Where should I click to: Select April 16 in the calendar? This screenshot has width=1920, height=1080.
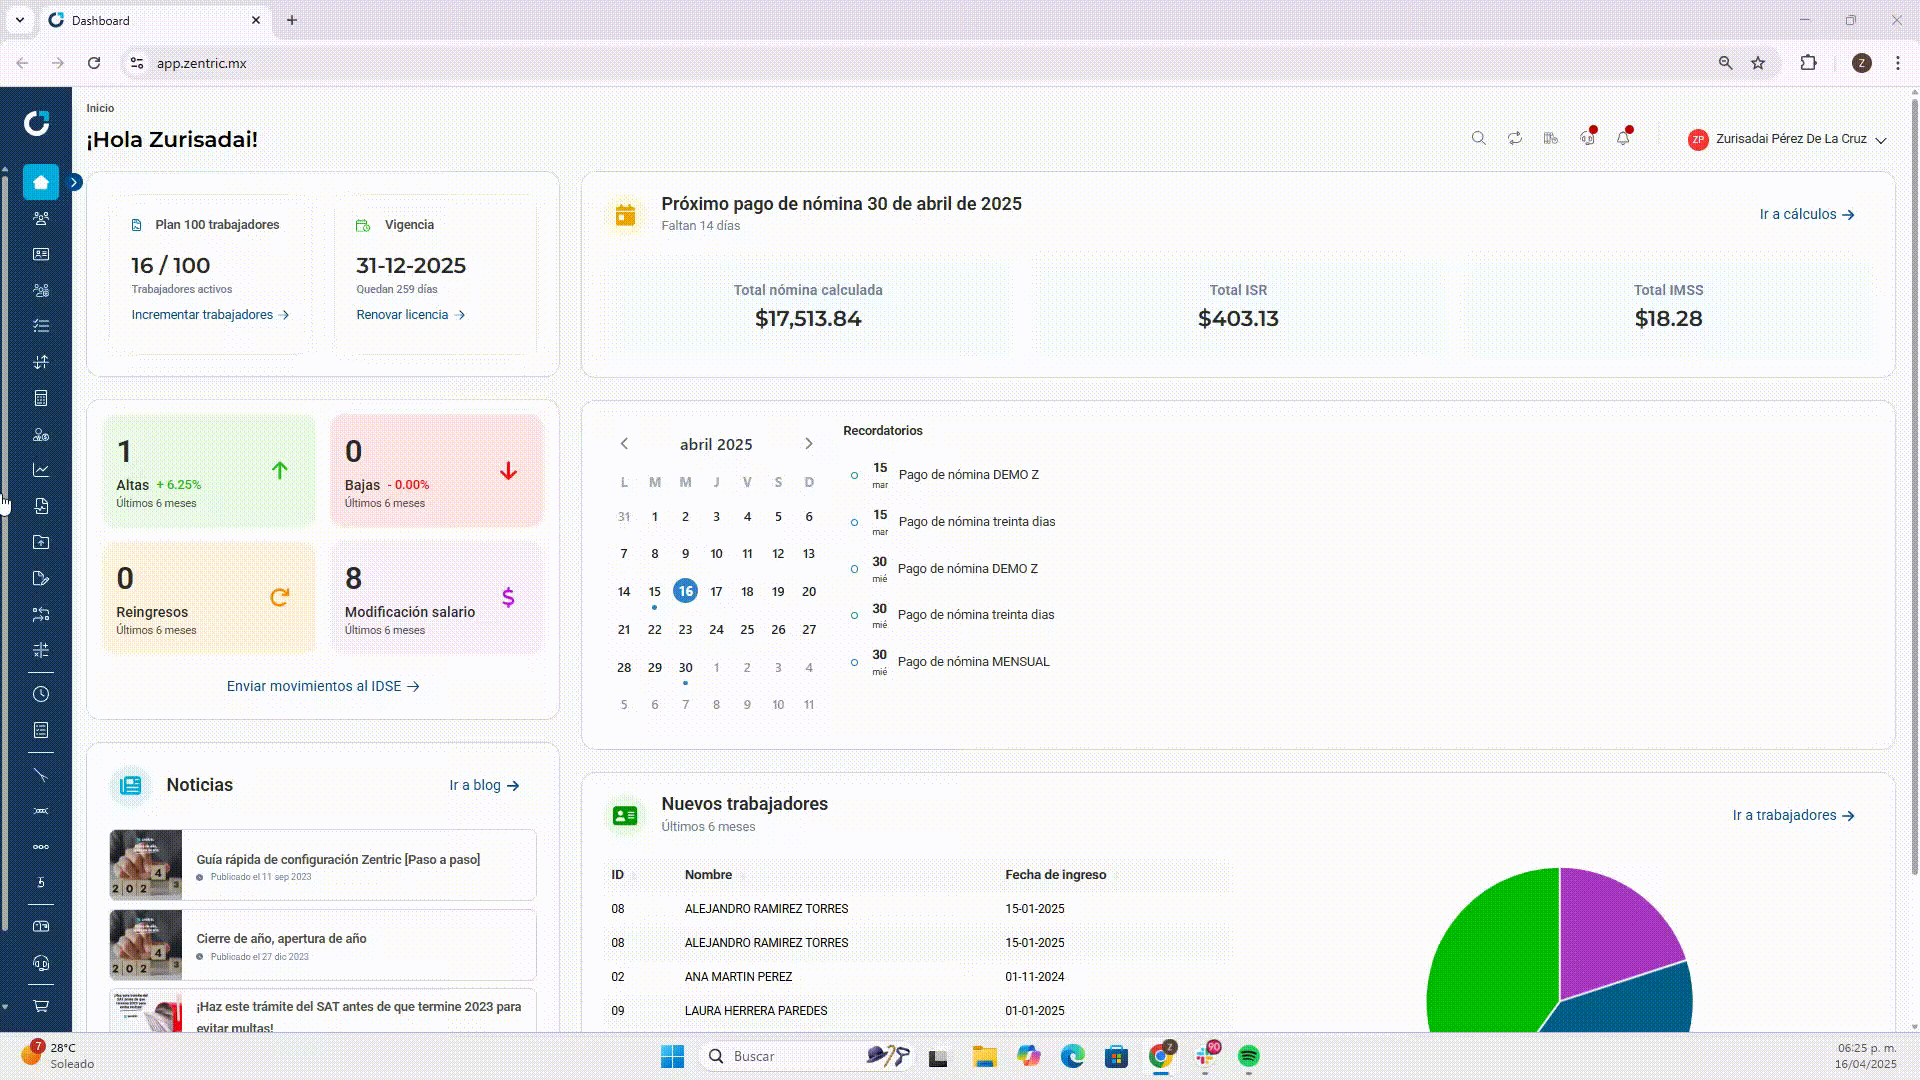pos(685,591)
